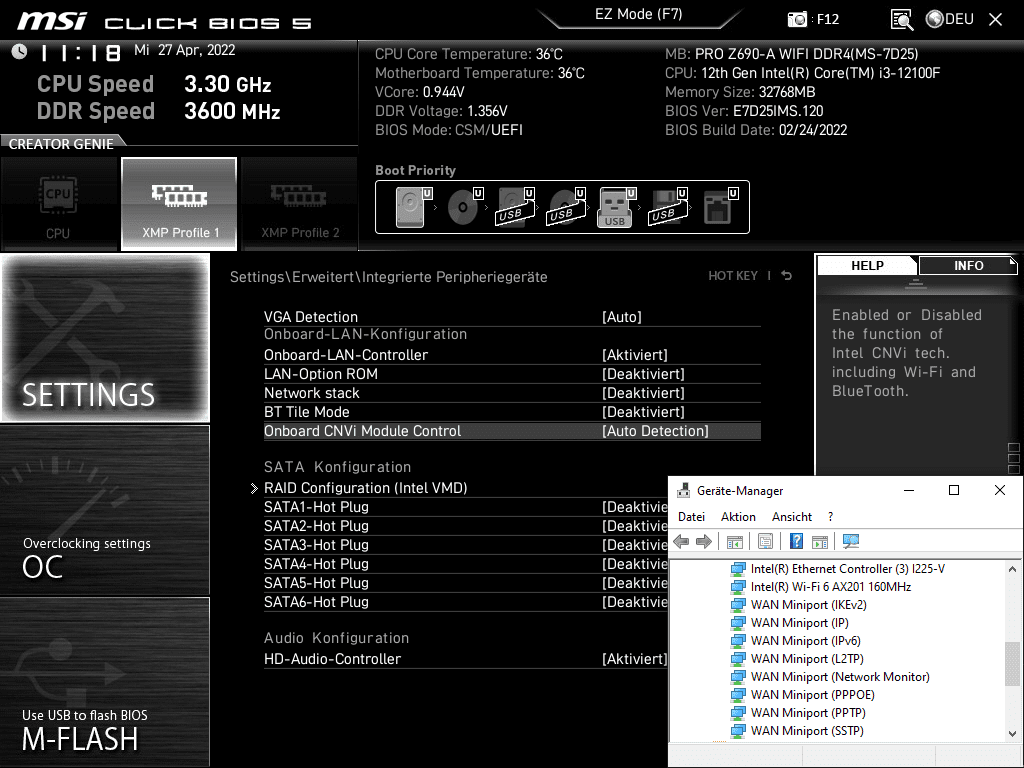This screenshot has width=1024, height=768.
Task: Click Forward arrow in Geräte-Manager toolbar
Action: (703, 541)
